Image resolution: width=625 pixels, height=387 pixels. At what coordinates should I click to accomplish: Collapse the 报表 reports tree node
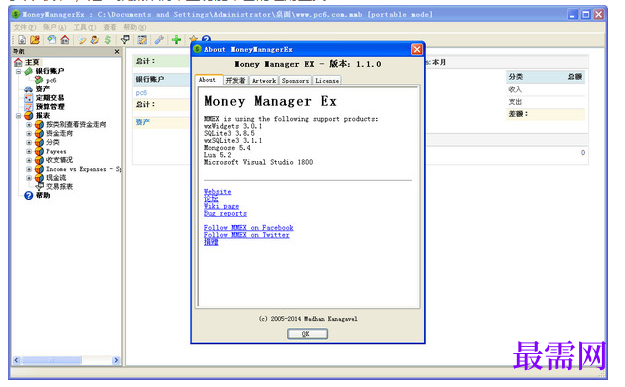(x=19, y=116)
